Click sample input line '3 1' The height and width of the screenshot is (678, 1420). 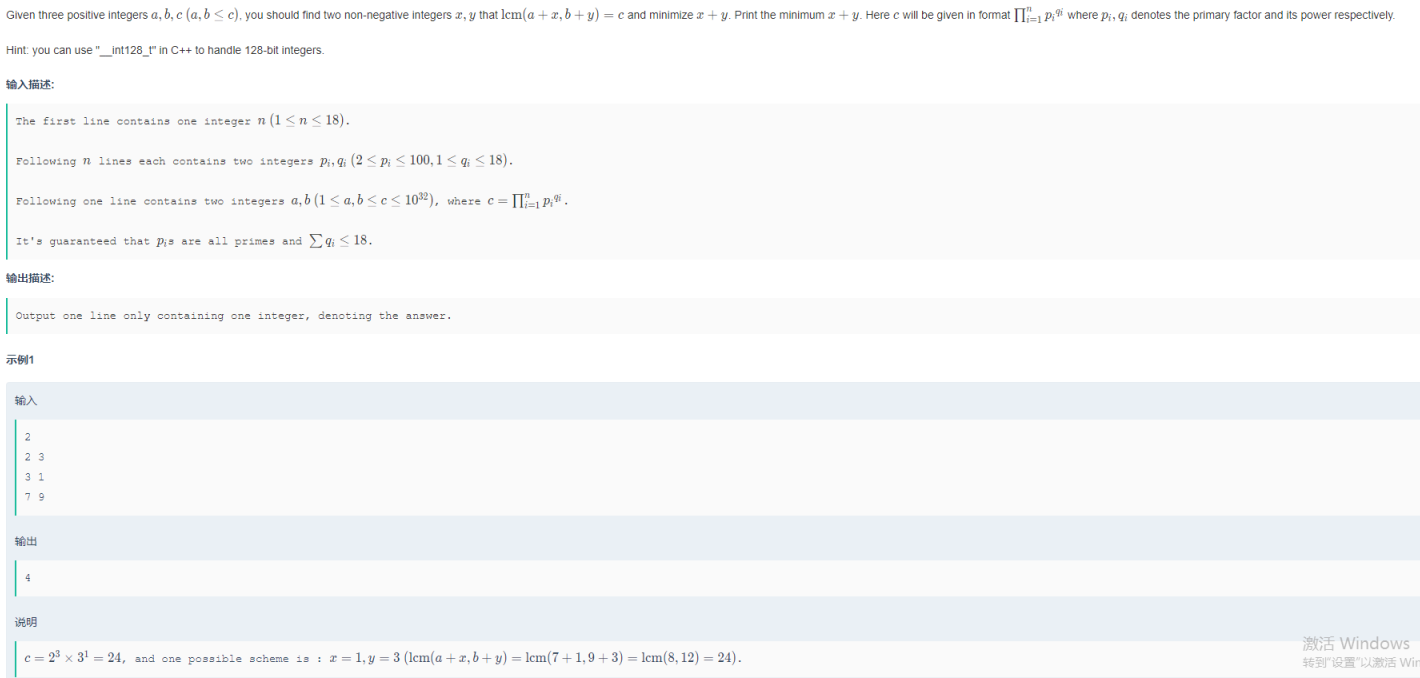(34, 477)
